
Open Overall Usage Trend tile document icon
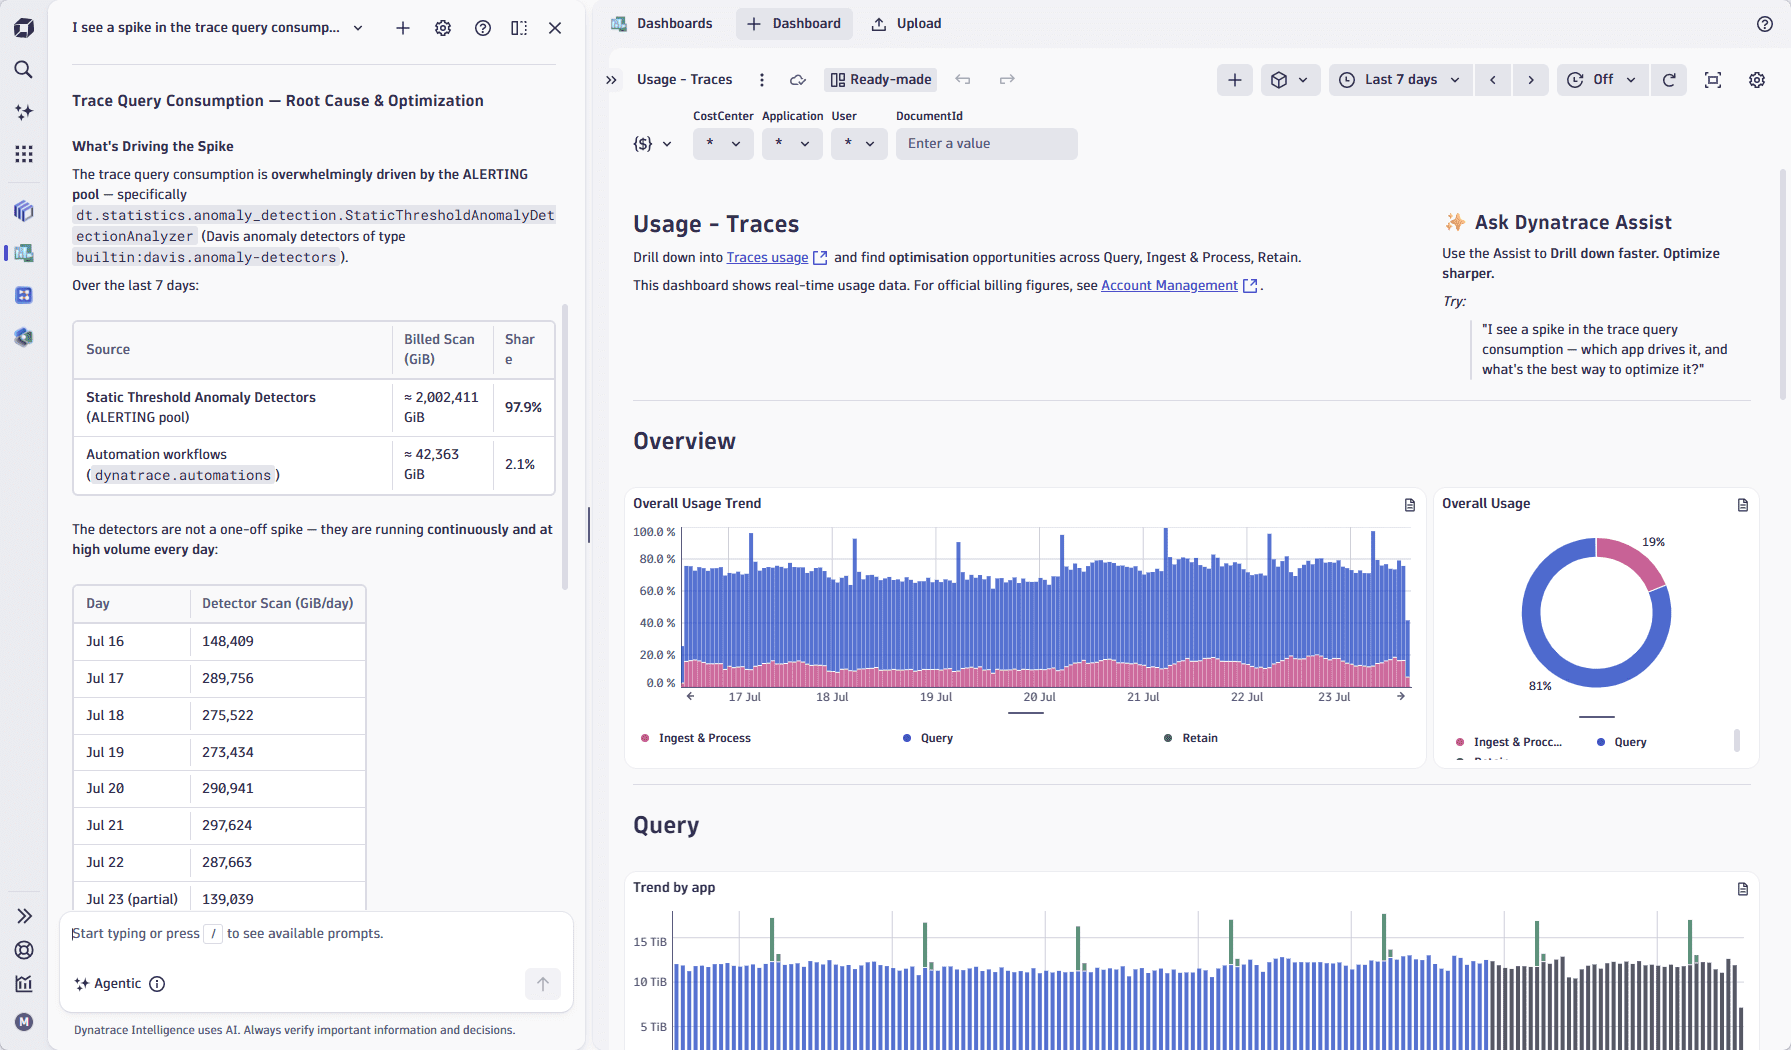(1410, 505)
